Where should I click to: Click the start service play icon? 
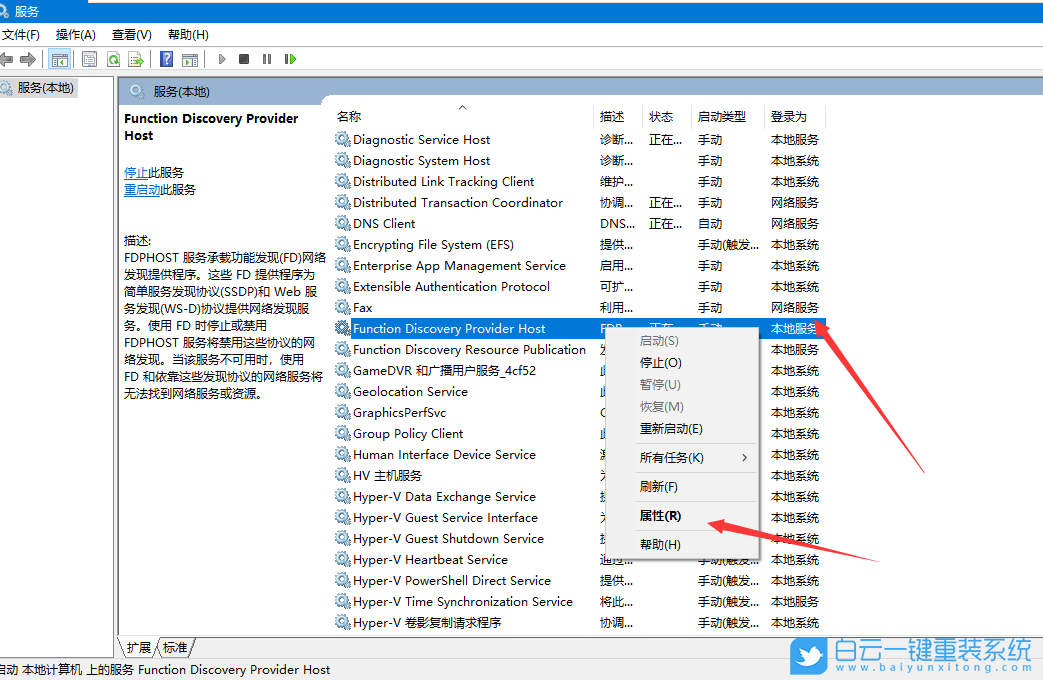tap(221, 58)
